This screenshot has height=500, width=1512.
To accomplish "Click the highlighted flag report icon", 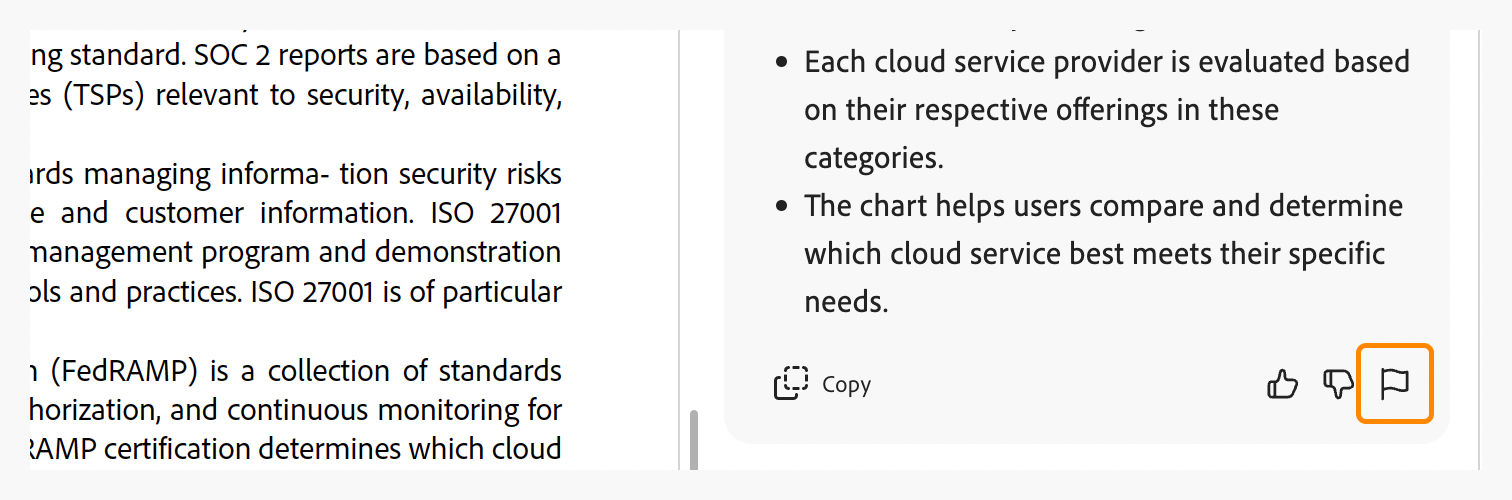I will point(1394,383).
